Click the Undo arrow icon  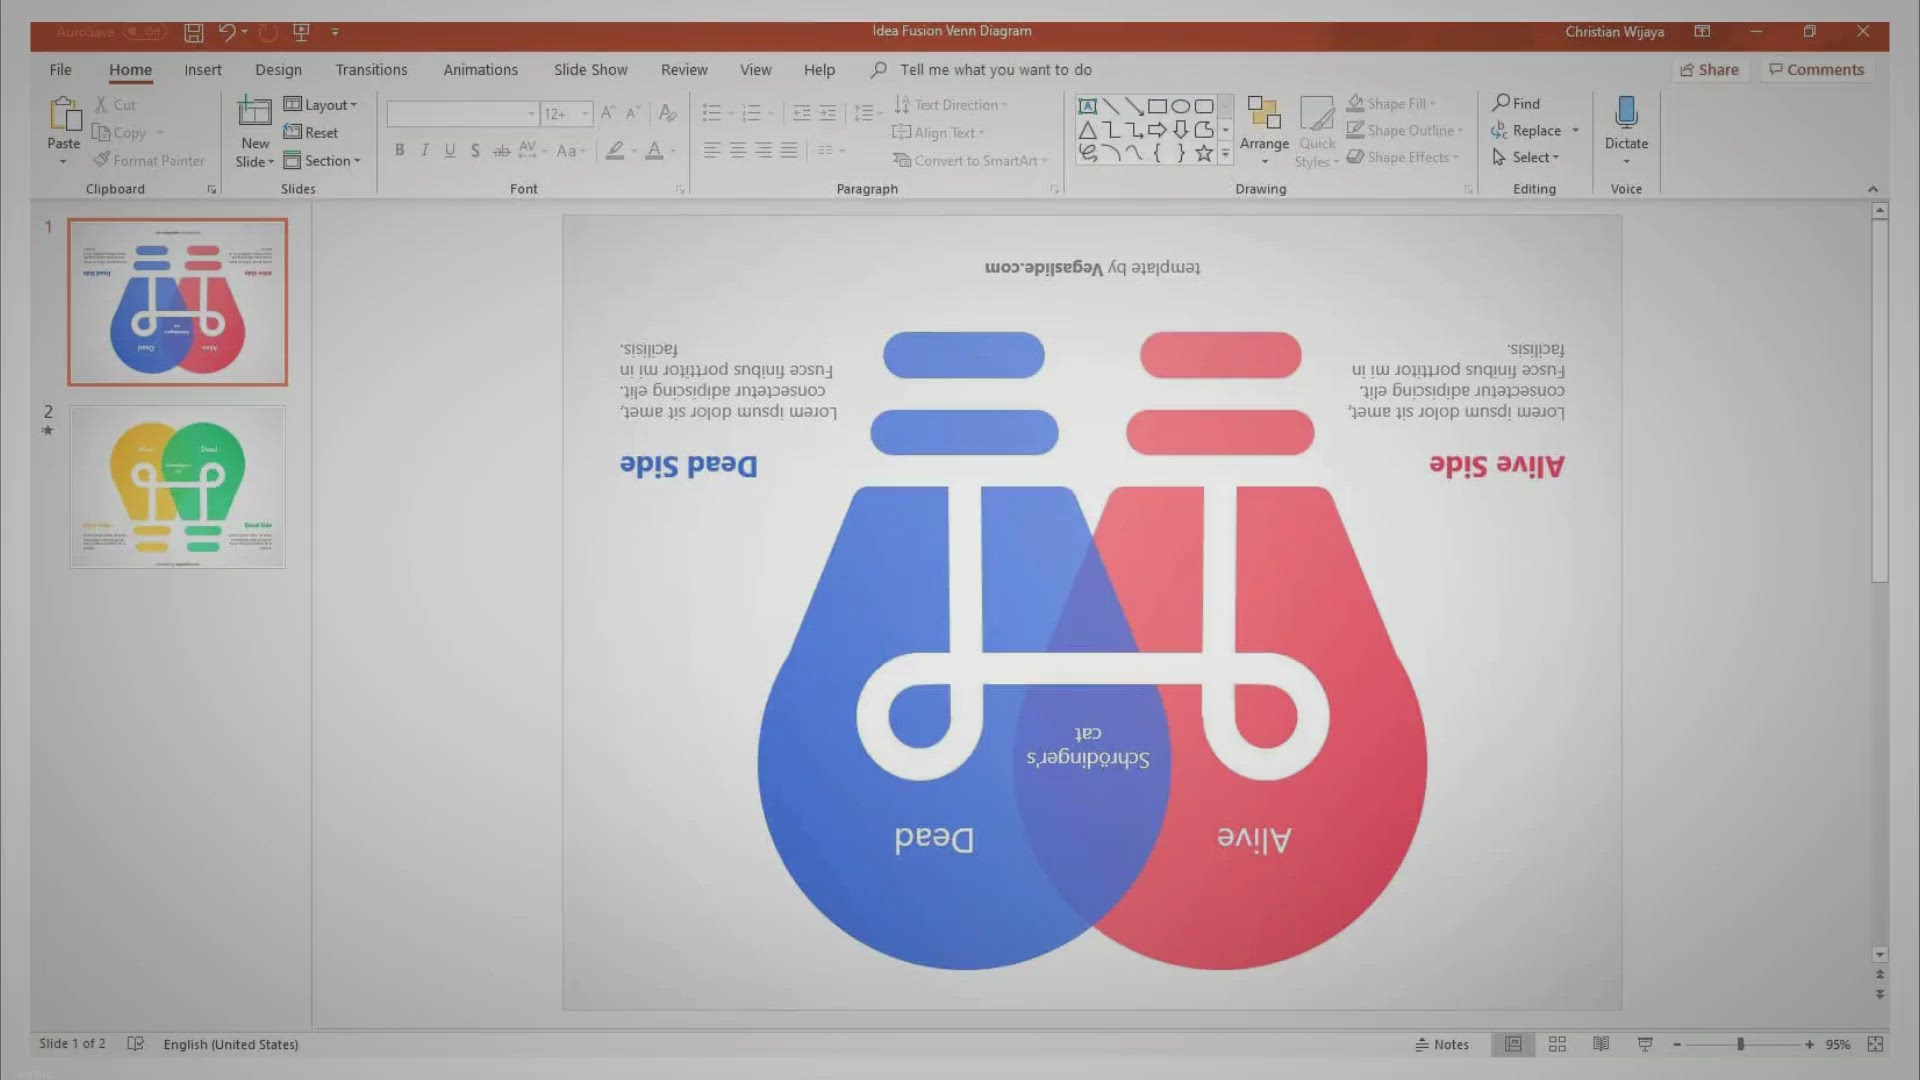tap(227, 33)
